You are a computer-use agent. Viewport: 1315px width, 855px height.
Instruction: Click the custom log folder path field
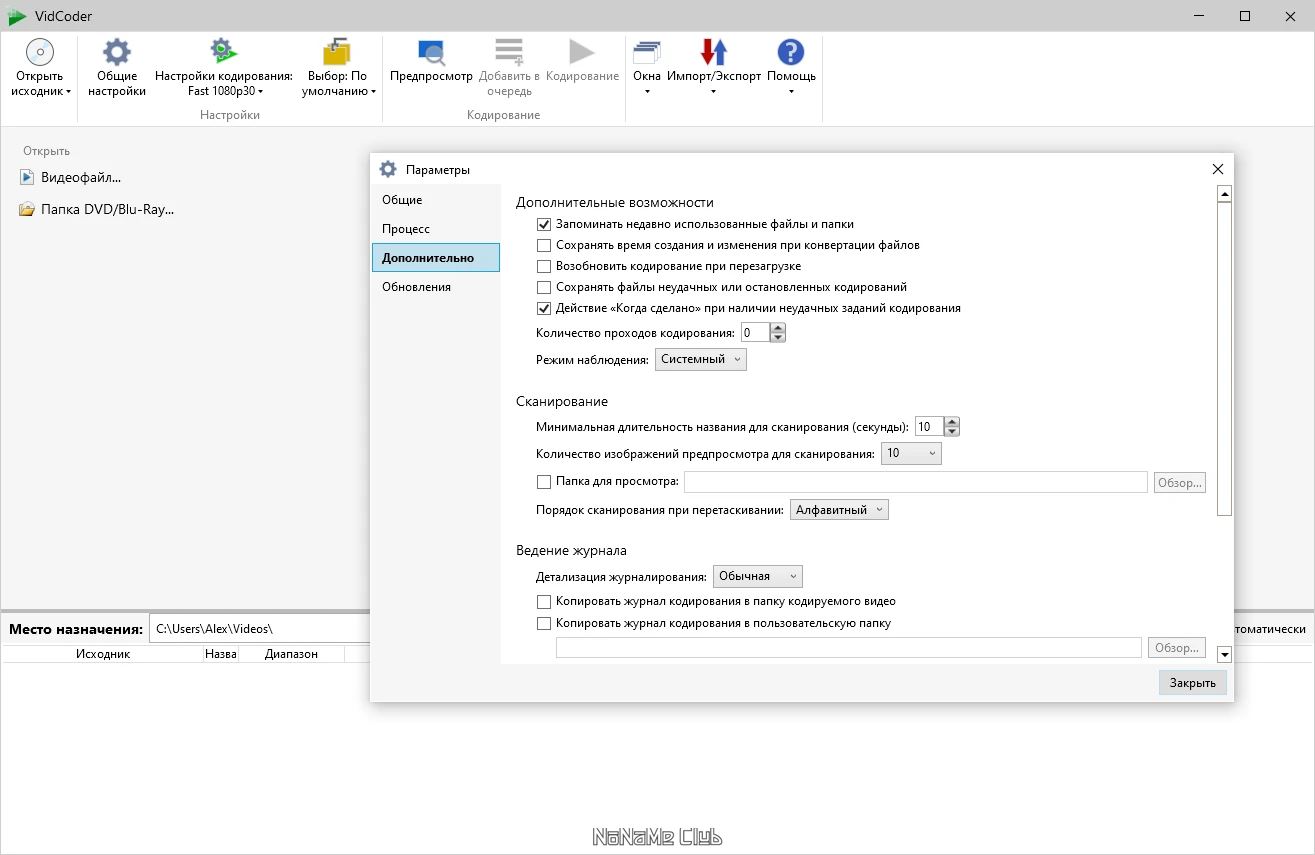pos(848,648)
